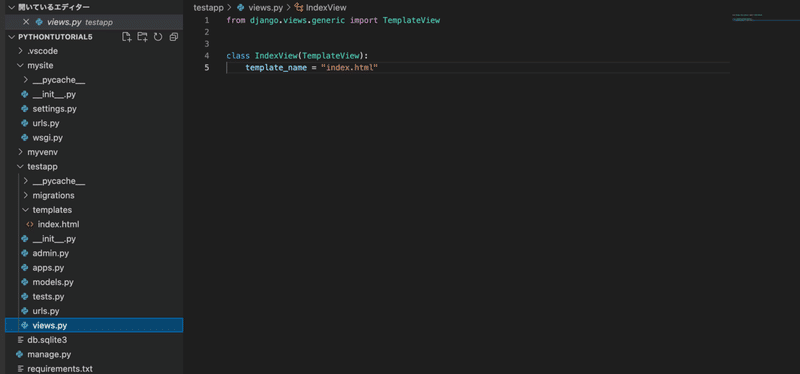Click the Python icon beside tests.py

pos(24,296)
